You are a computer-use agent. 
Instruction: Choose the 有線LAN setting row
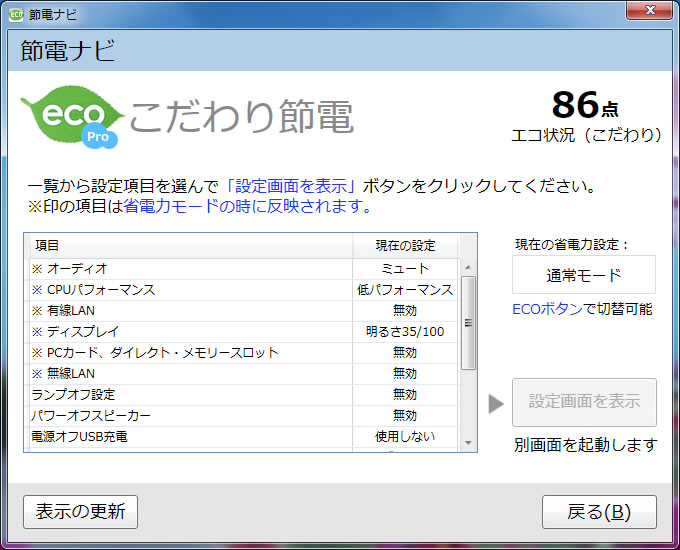point(190,311)
